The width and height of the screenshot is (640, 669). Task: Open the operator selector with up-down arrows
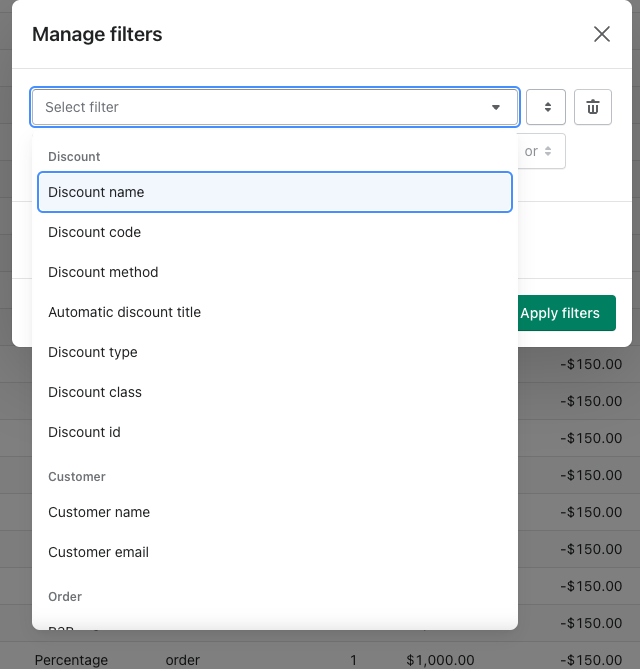[546, 107]
